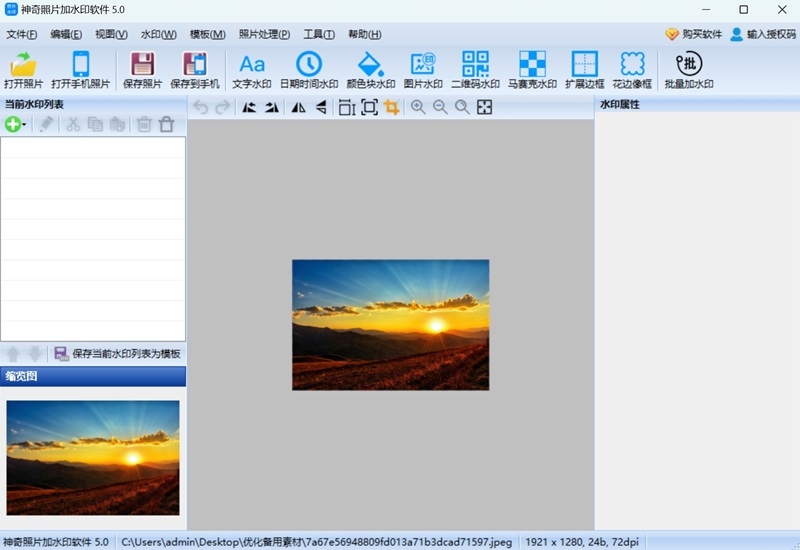Open the 水印(W) menu
The height and width of the screenshot is (550, 800).
(159, 34)
